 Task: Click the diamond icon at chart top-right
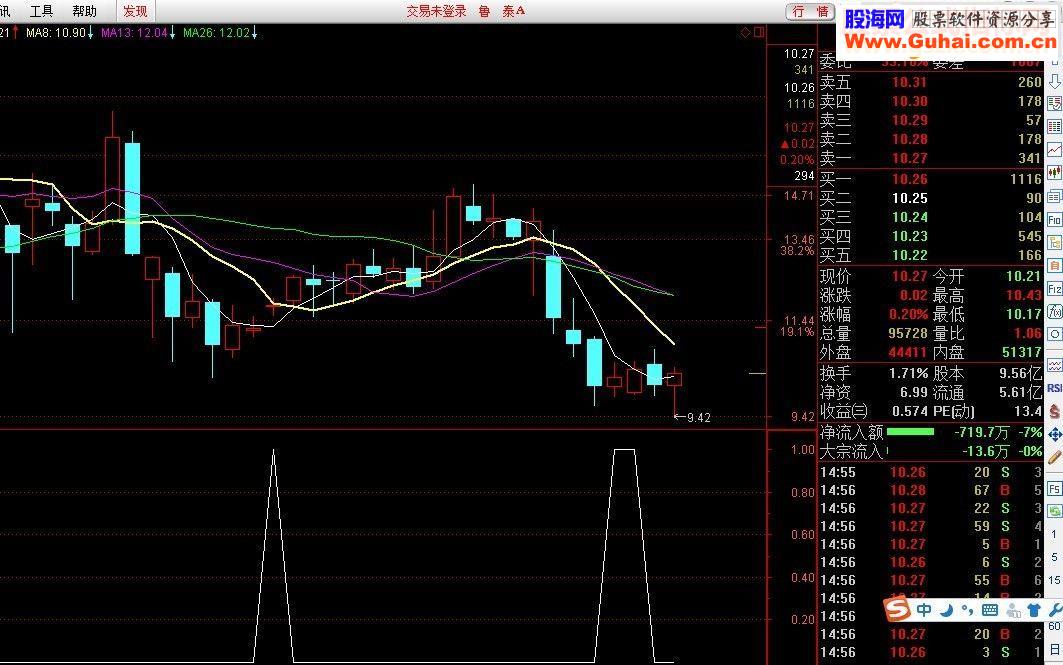(x=745, y=32)
